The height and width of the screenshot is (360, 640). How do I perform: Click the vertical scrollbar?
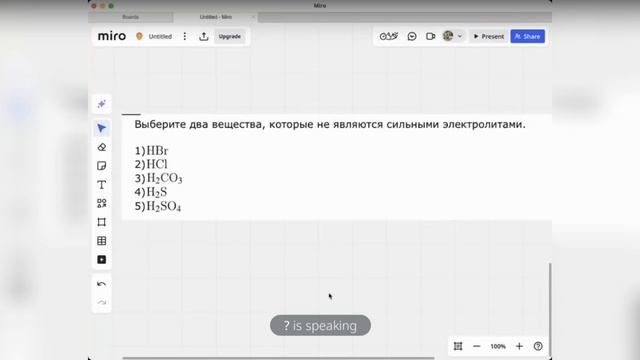click(550, 310)
